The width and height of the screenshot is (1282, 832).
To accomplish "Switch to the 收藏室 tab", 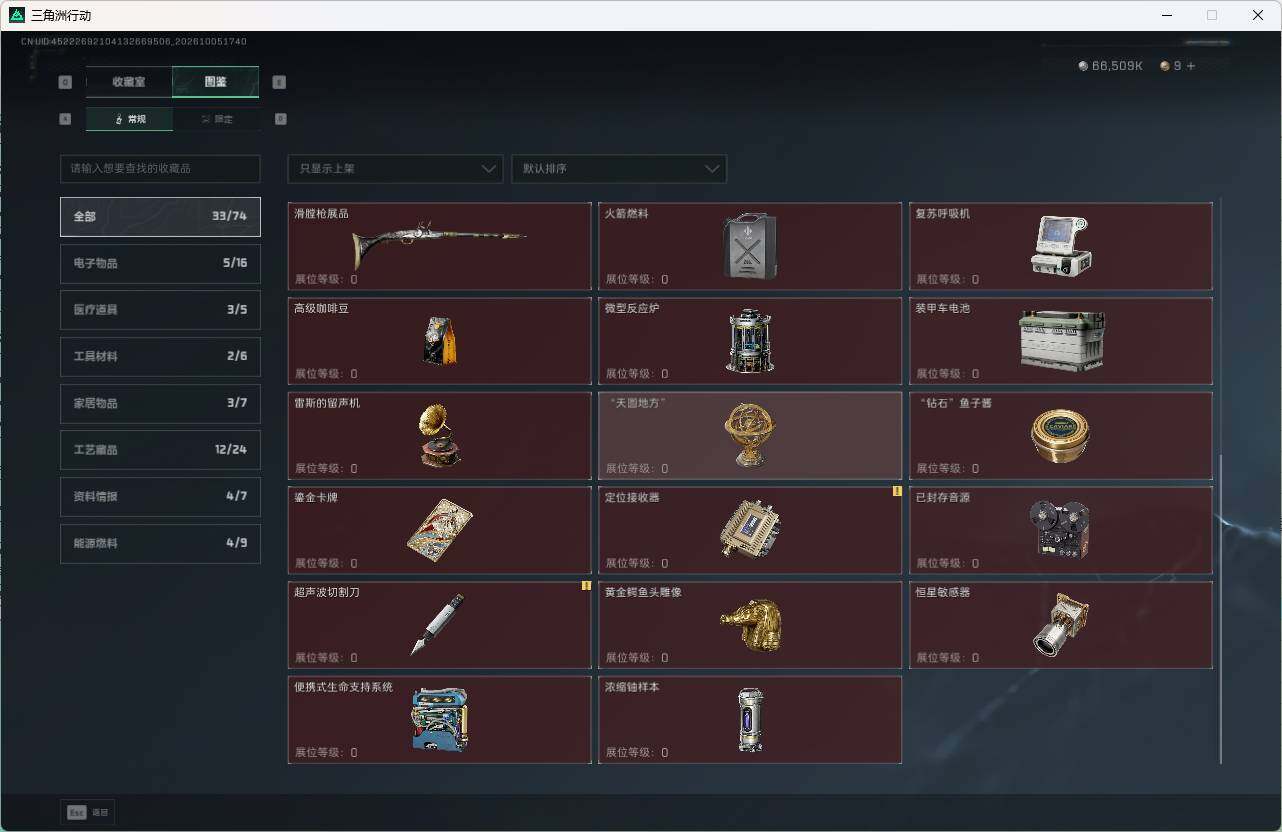I will click(129, 82).
